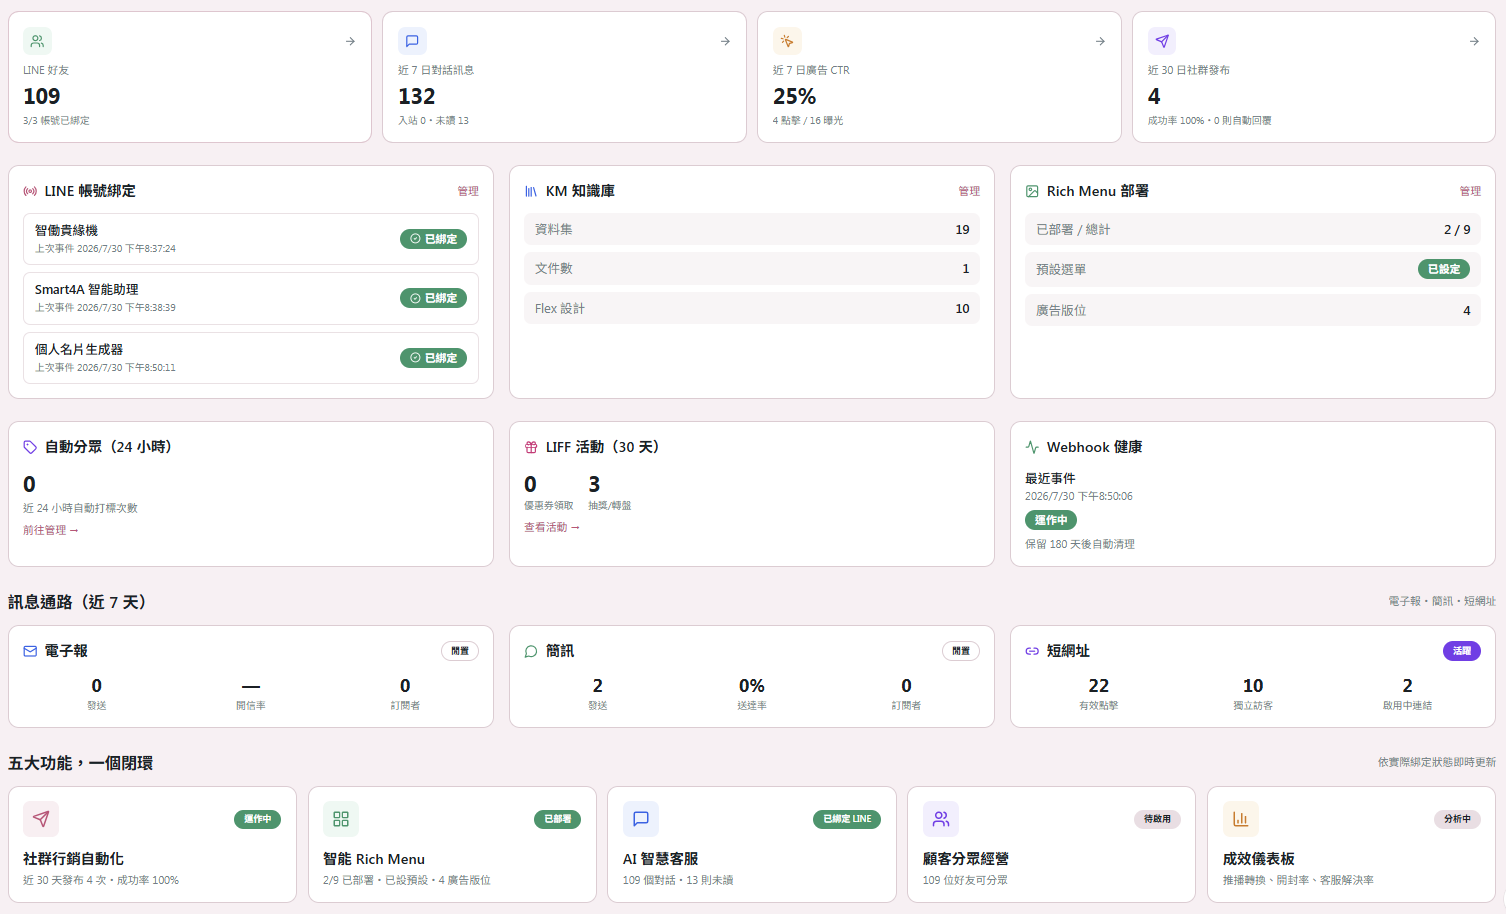Click the 訊息通路（近 7 天）heading

80,602
